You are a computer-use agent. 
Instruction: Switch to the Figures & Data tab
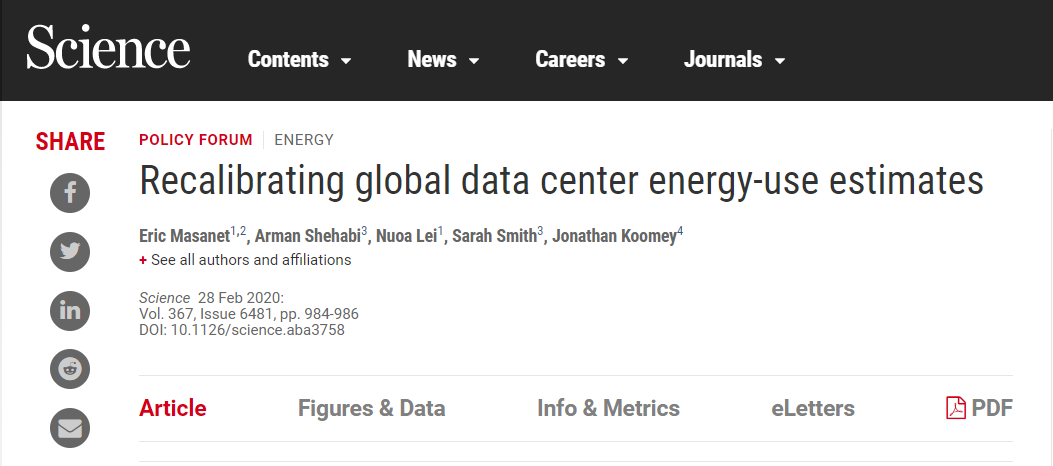pos(371,408)
